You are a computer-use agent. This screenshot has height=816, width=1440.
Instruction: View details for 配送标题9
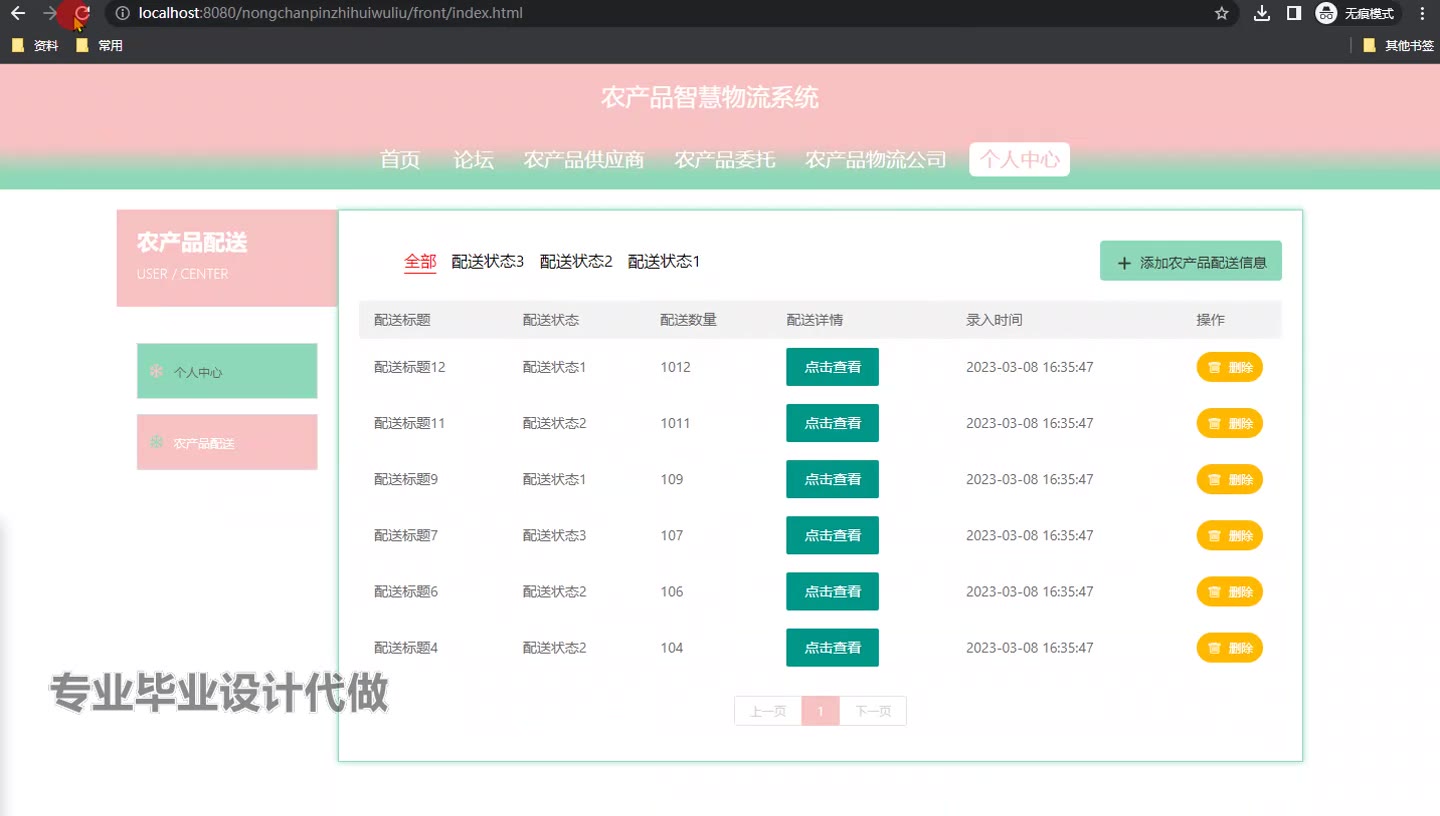tap(833, 479)
